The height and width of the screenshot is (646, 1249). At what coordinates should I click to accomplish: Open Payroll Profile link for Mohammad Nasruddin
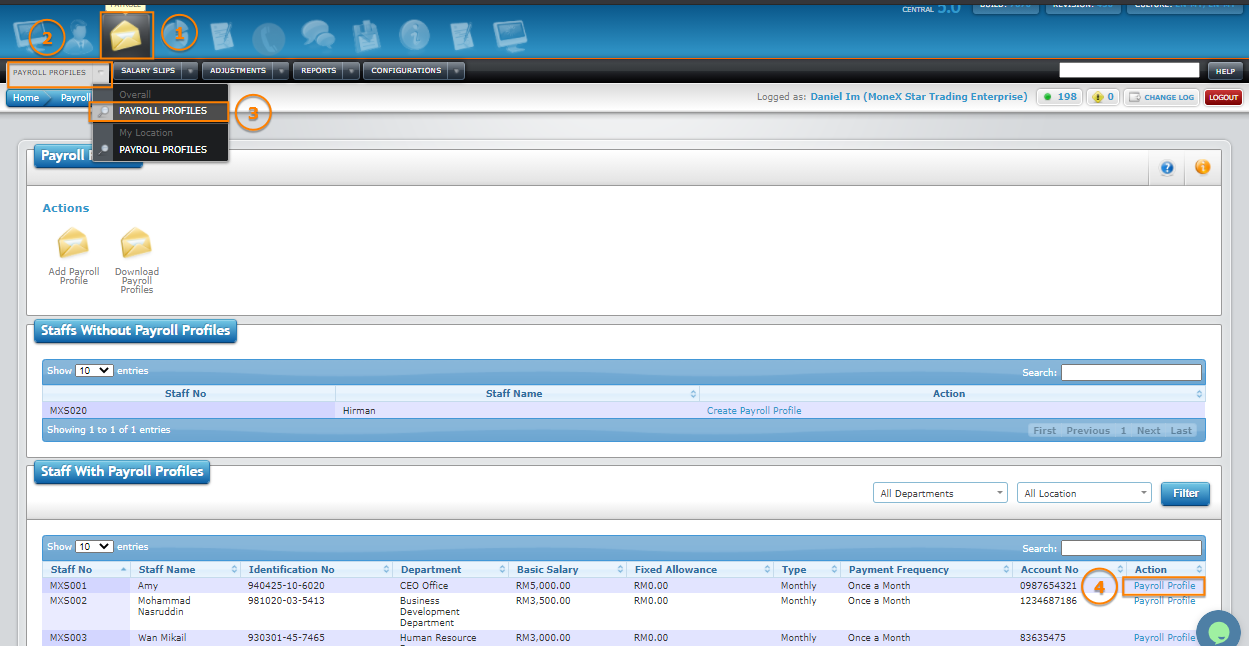point(1164,601)
